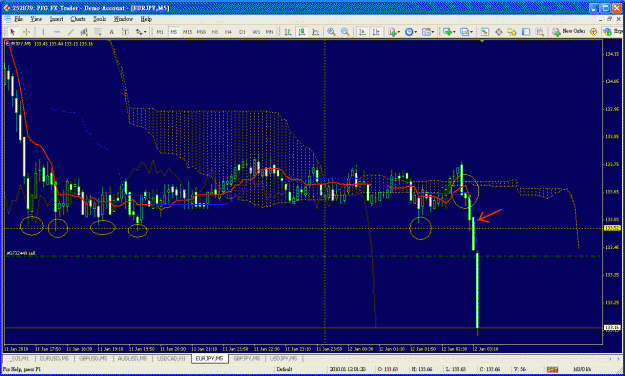Open the Insert menu
Image resolution: width=625 pixels, height=376 pixels.
[x=57, y=19]
